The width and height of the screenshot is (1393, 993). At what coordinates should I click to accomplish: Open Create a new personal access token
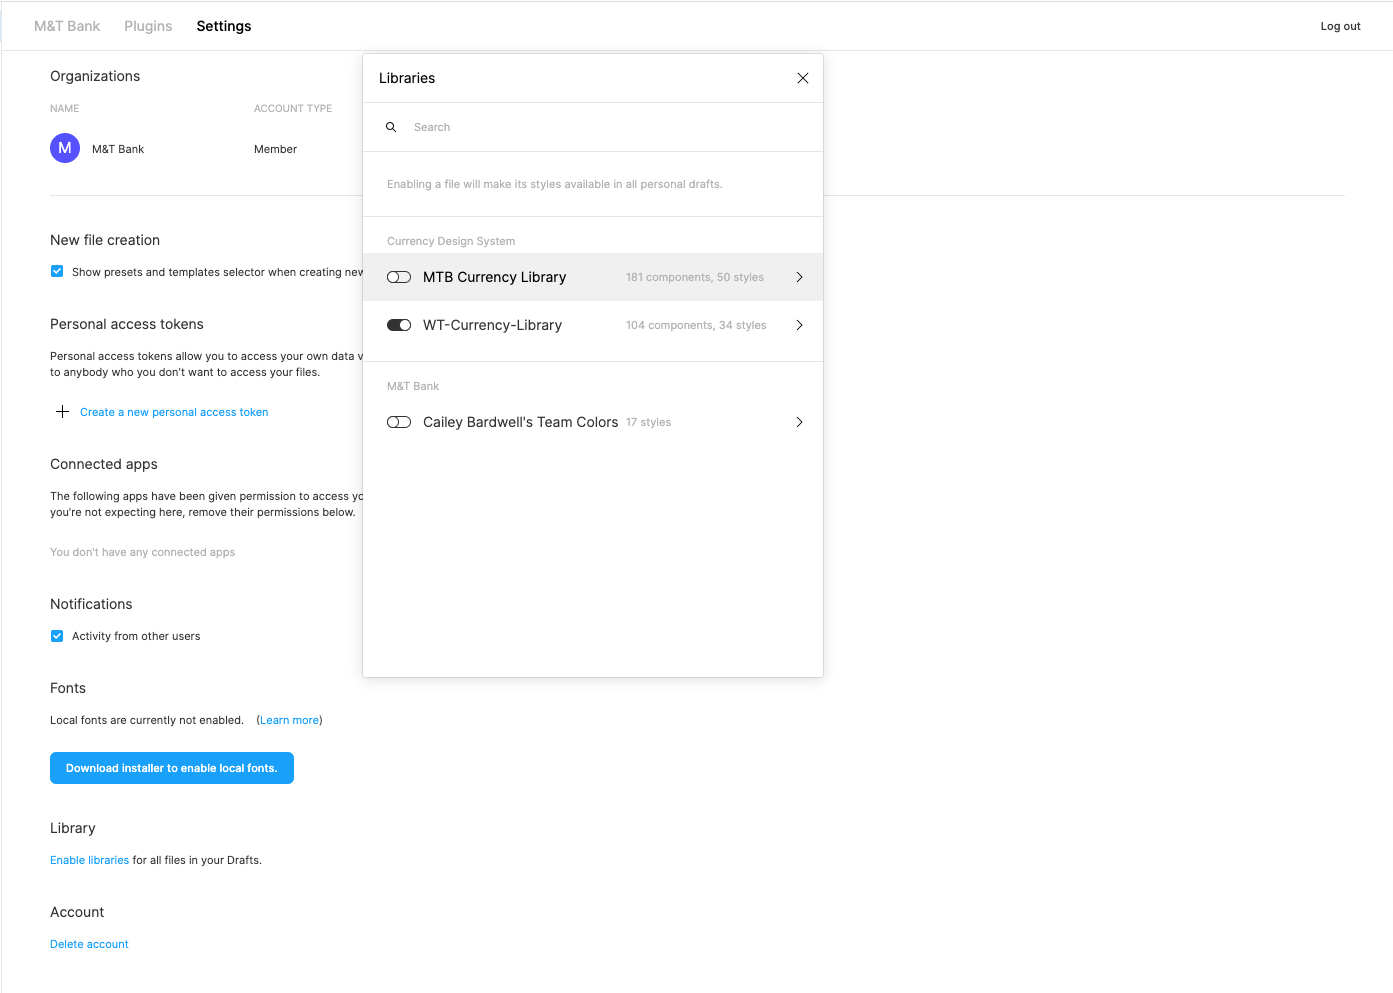click(x=174, y=411)
